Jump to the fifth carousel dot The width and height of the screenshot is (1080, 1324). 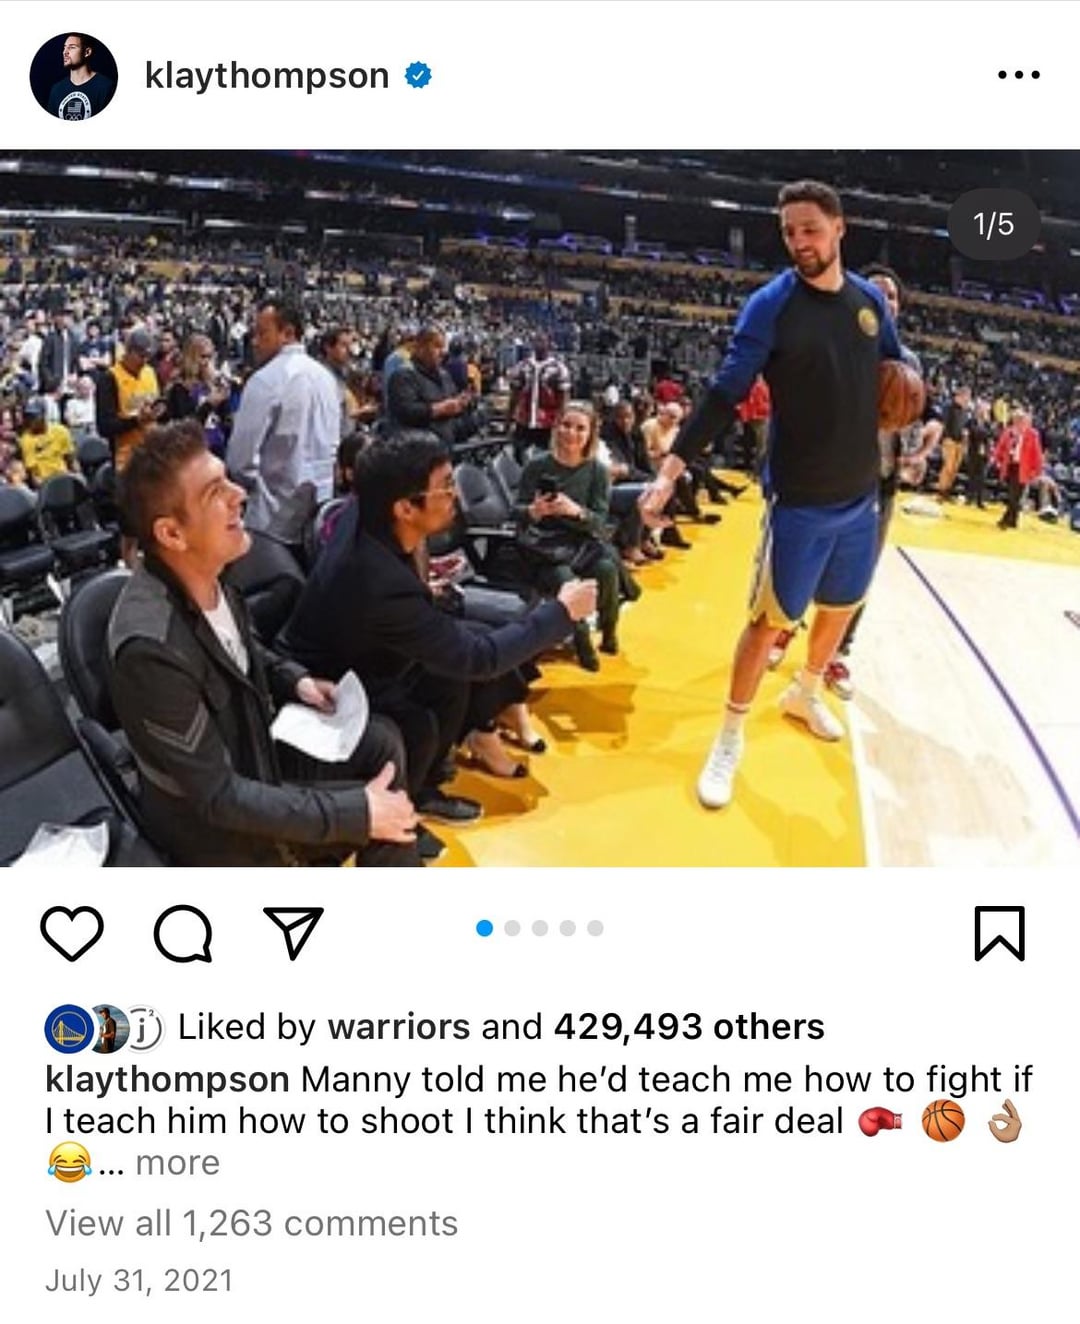(595, 928)
